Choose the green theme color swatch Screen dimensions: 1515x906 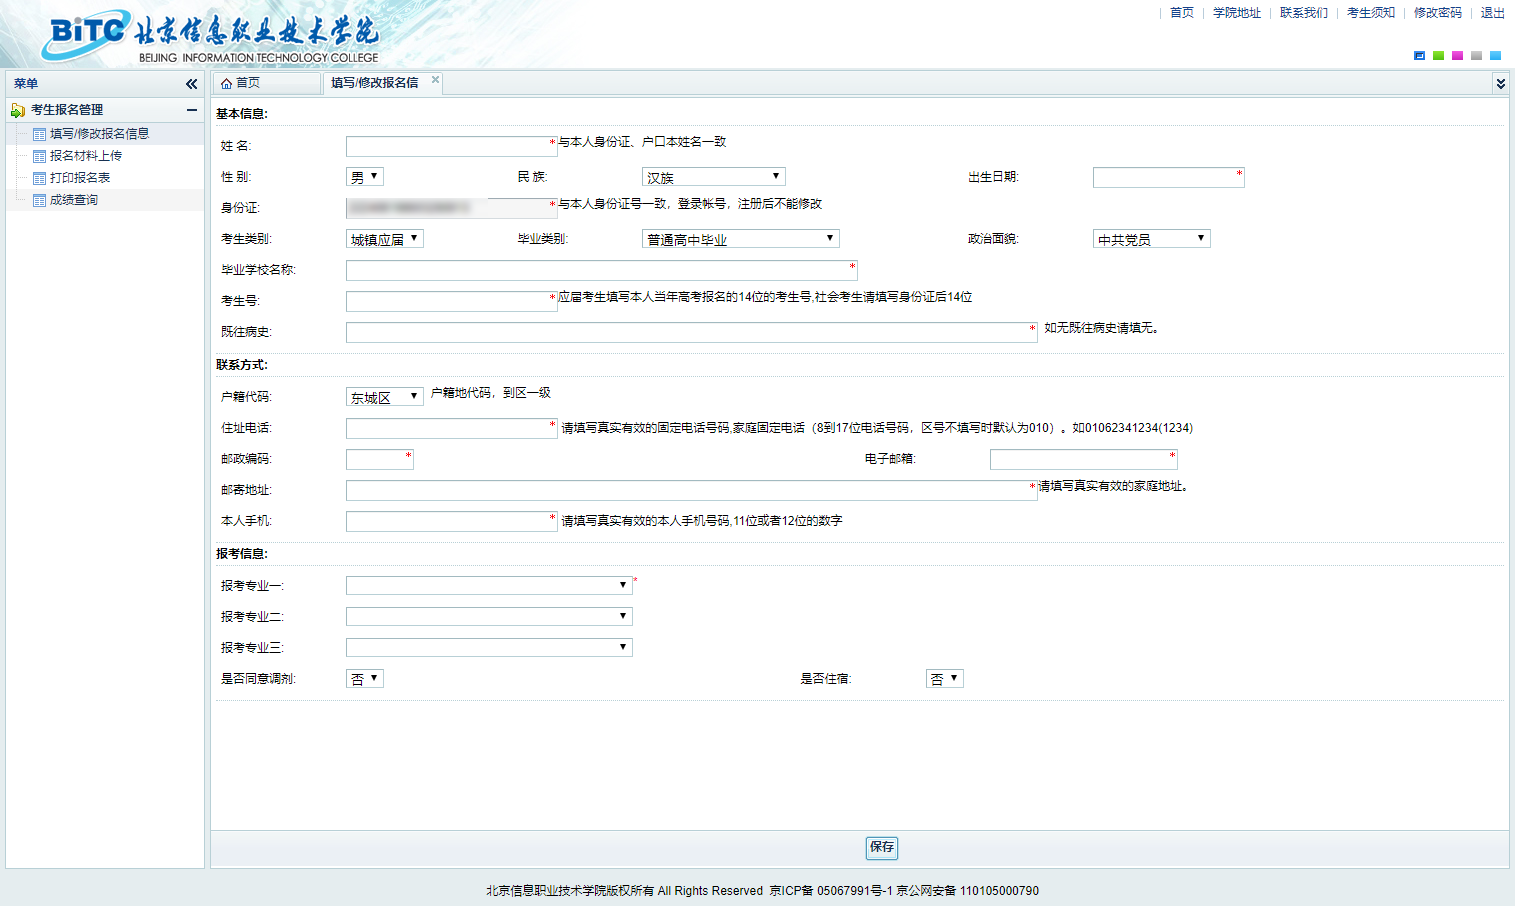tap(1438, 56)
